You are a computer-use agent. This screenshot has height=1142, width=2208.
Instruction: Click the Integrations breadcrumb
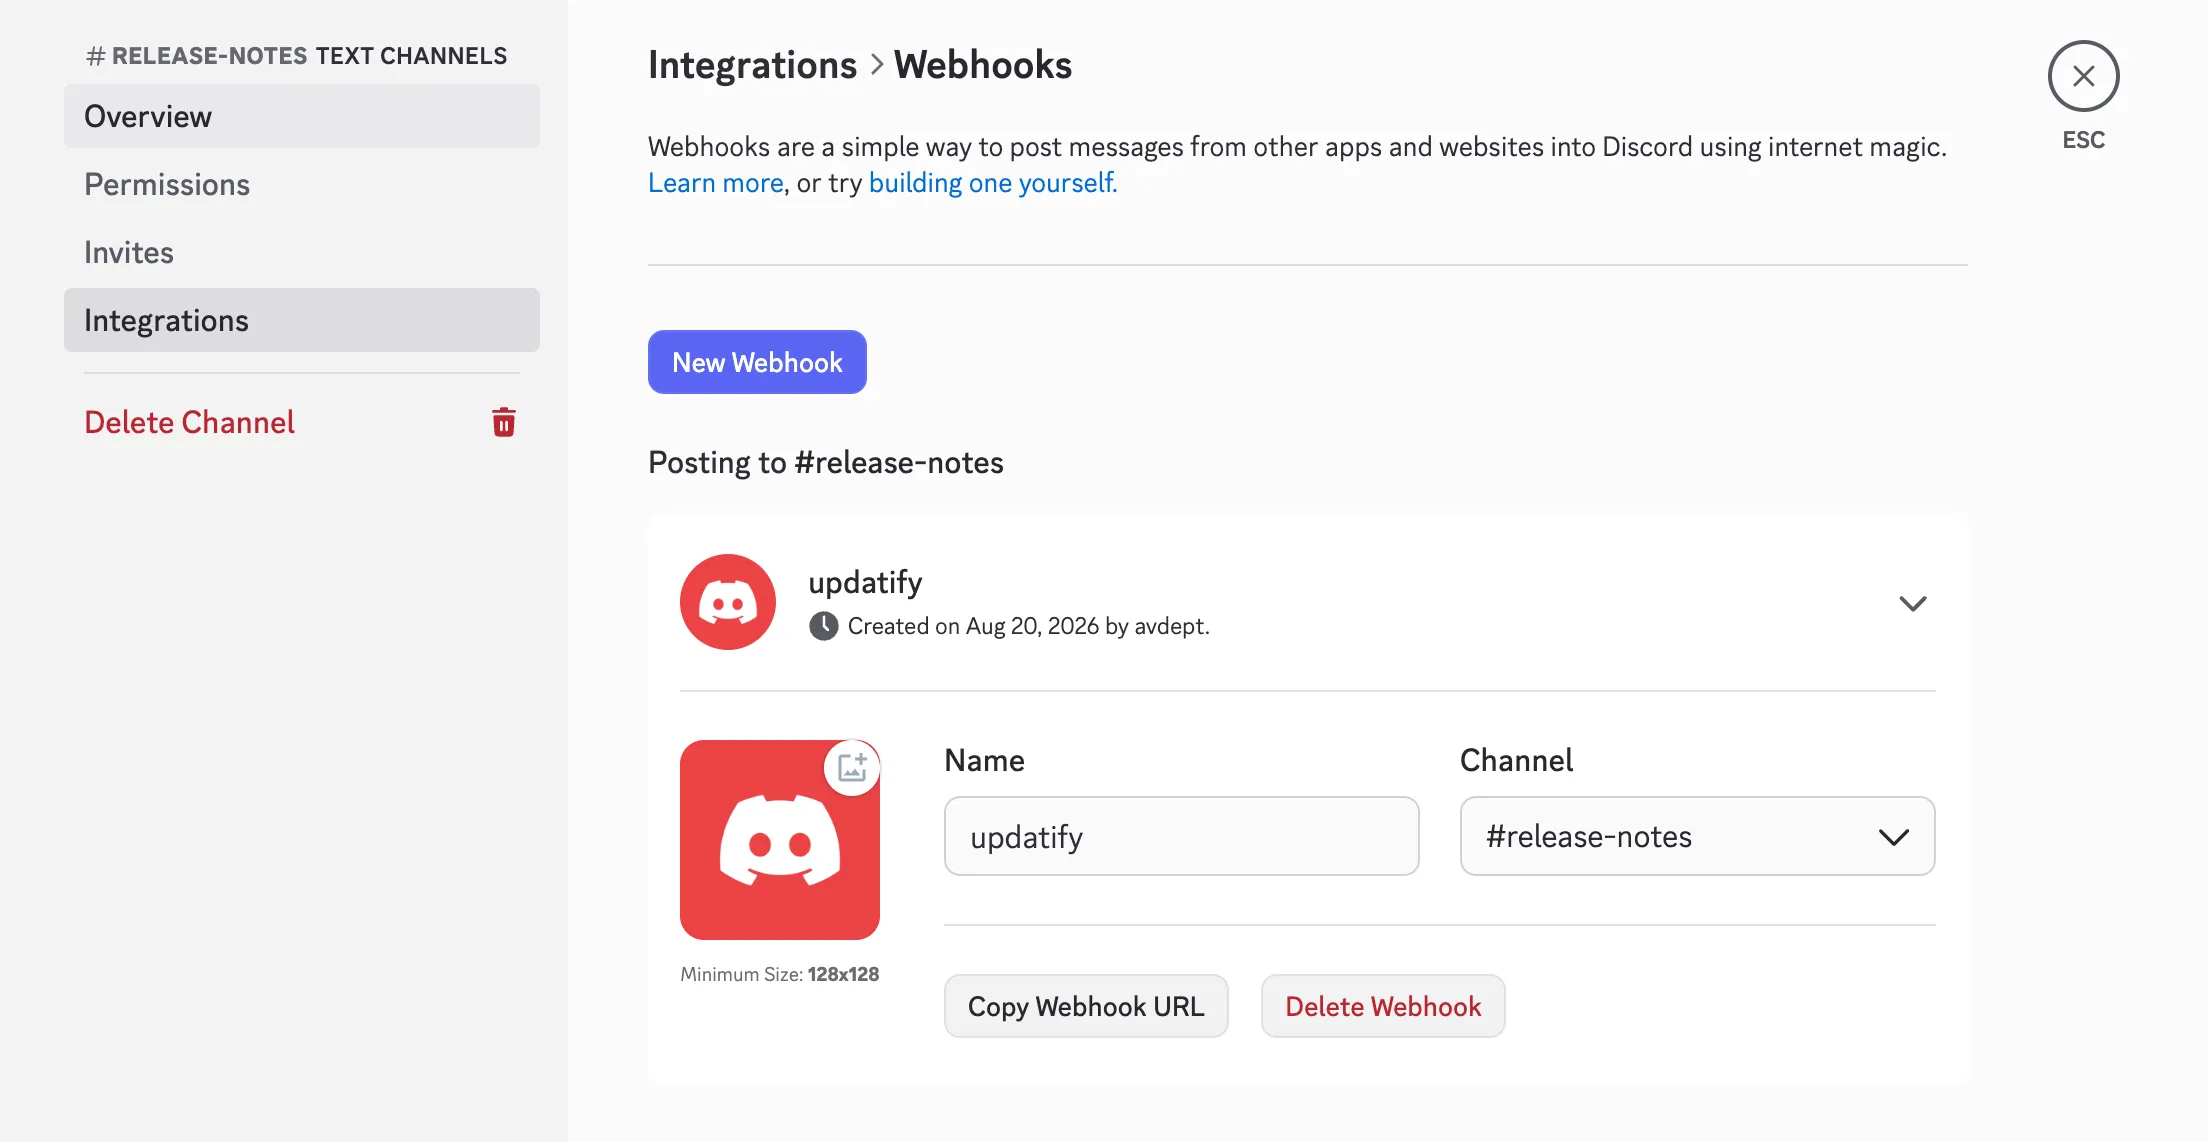click(x=752, y=65)
